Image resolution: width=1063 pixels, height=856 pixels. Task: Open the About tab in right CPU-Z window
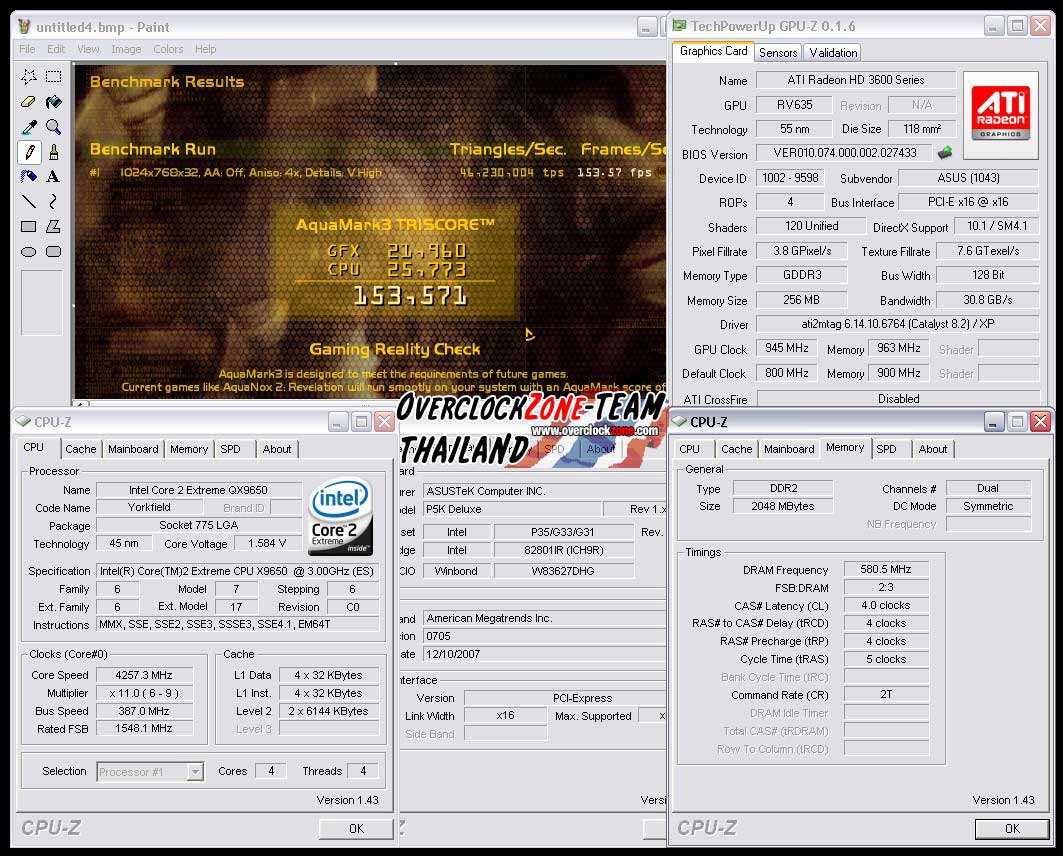933,449
